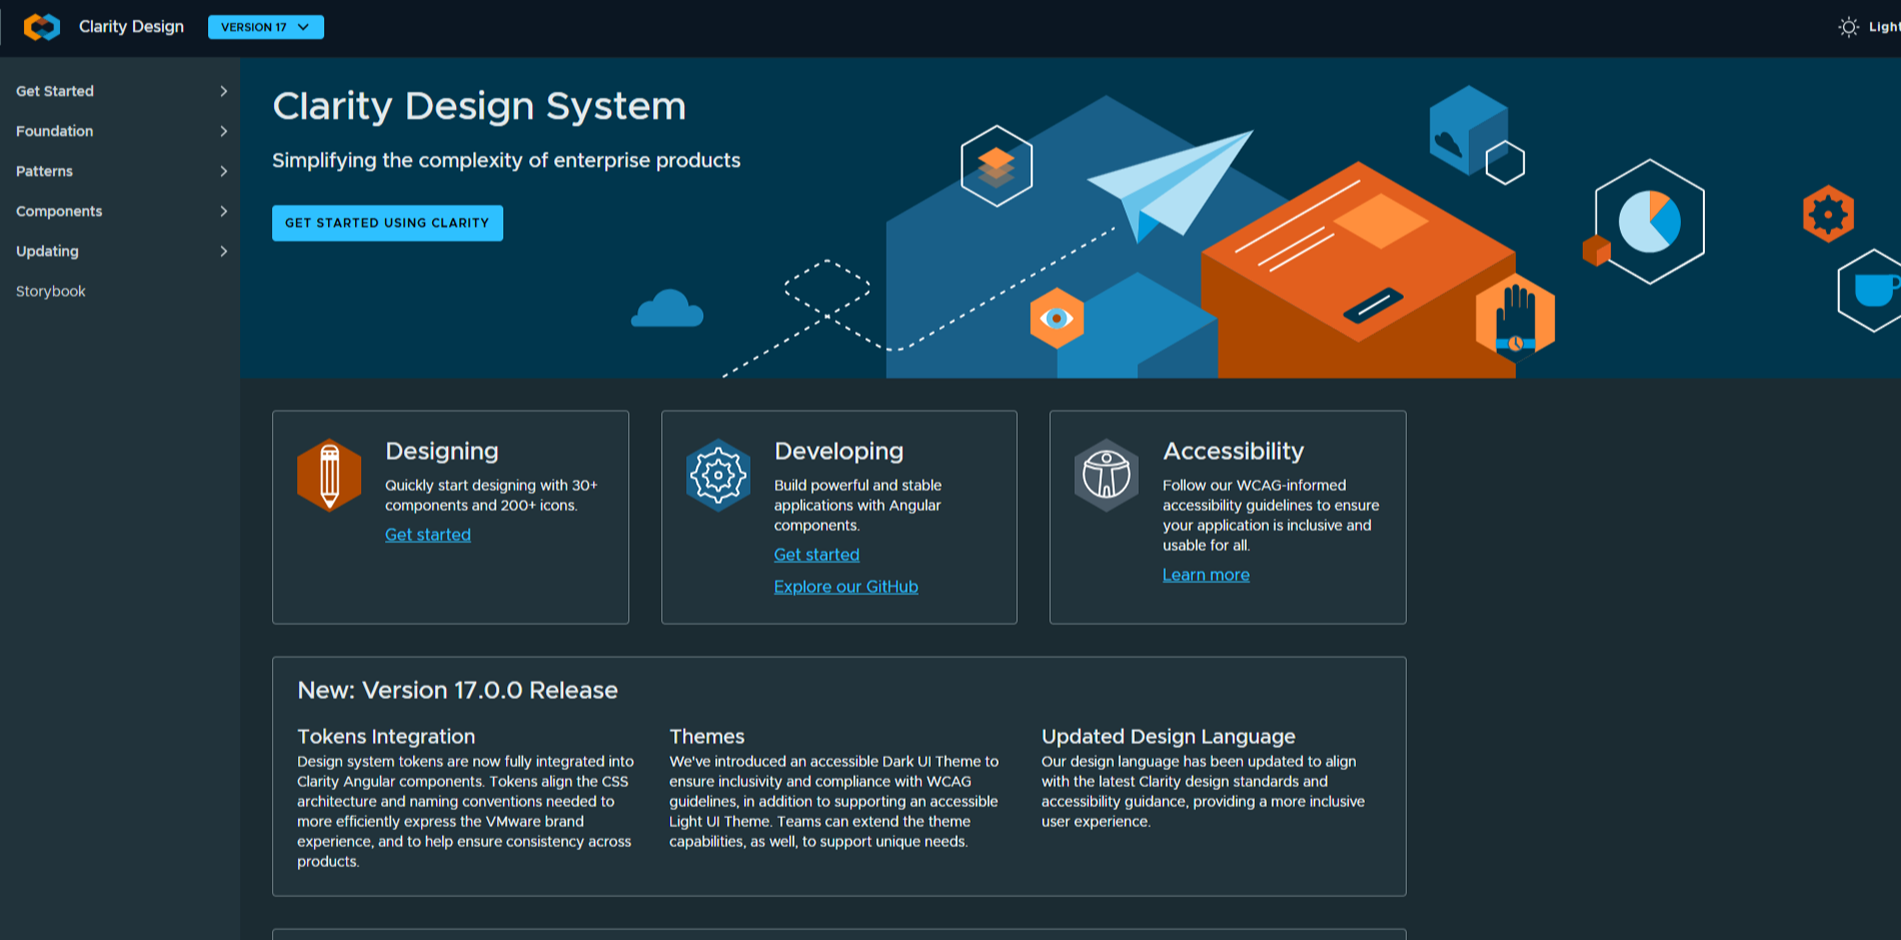Click the Developing card heading
This screenshot has height=940, width=1901.
tap(839, 451)
